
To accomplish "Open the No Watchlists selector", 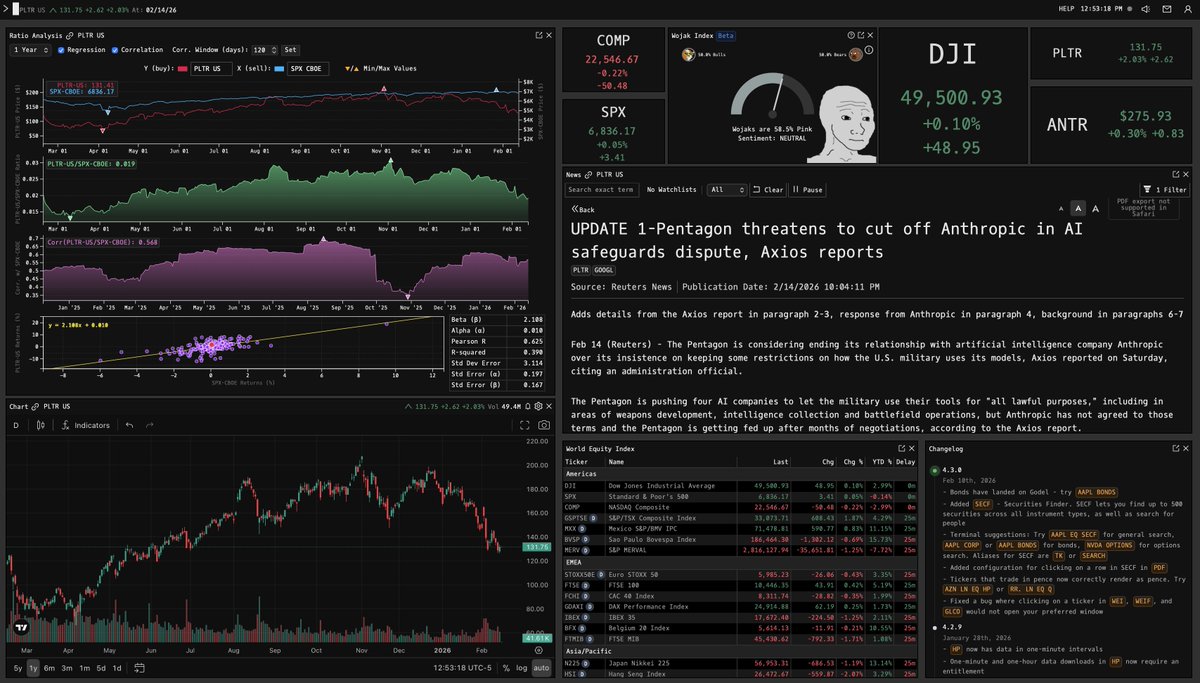I will (671, 189).
